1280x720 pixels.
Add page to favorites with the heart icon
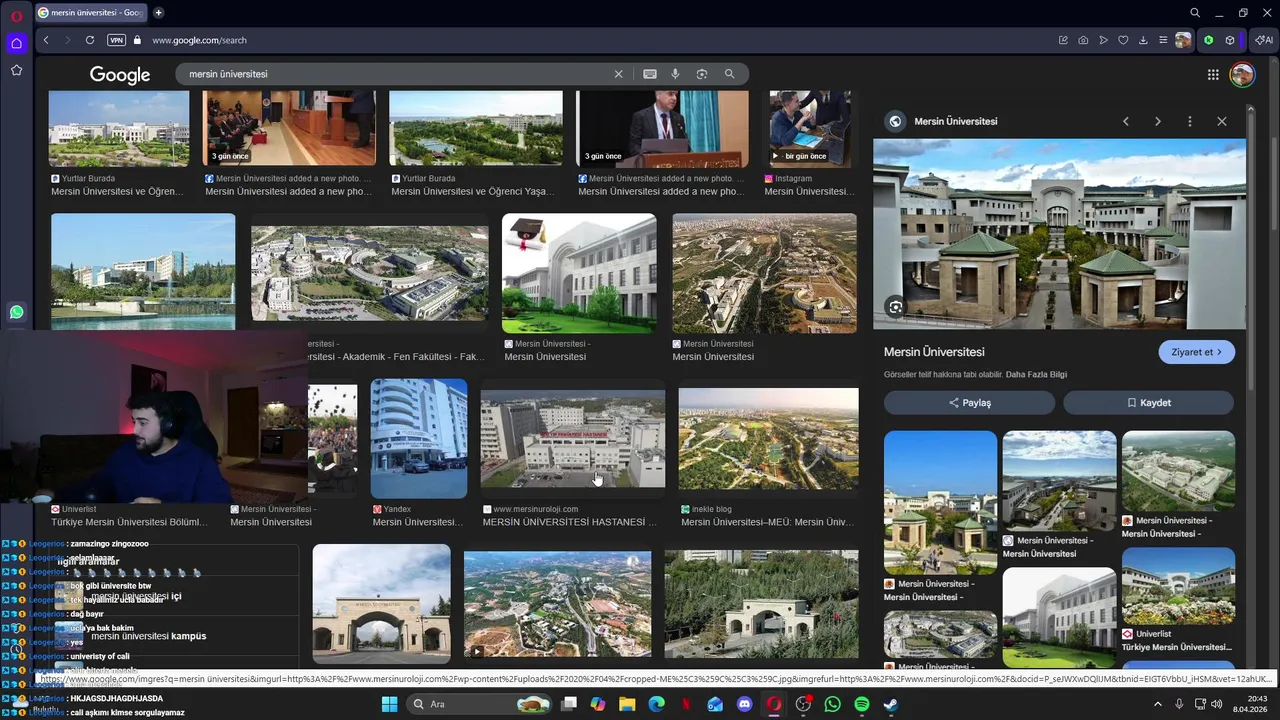[x=1123, y=40]
